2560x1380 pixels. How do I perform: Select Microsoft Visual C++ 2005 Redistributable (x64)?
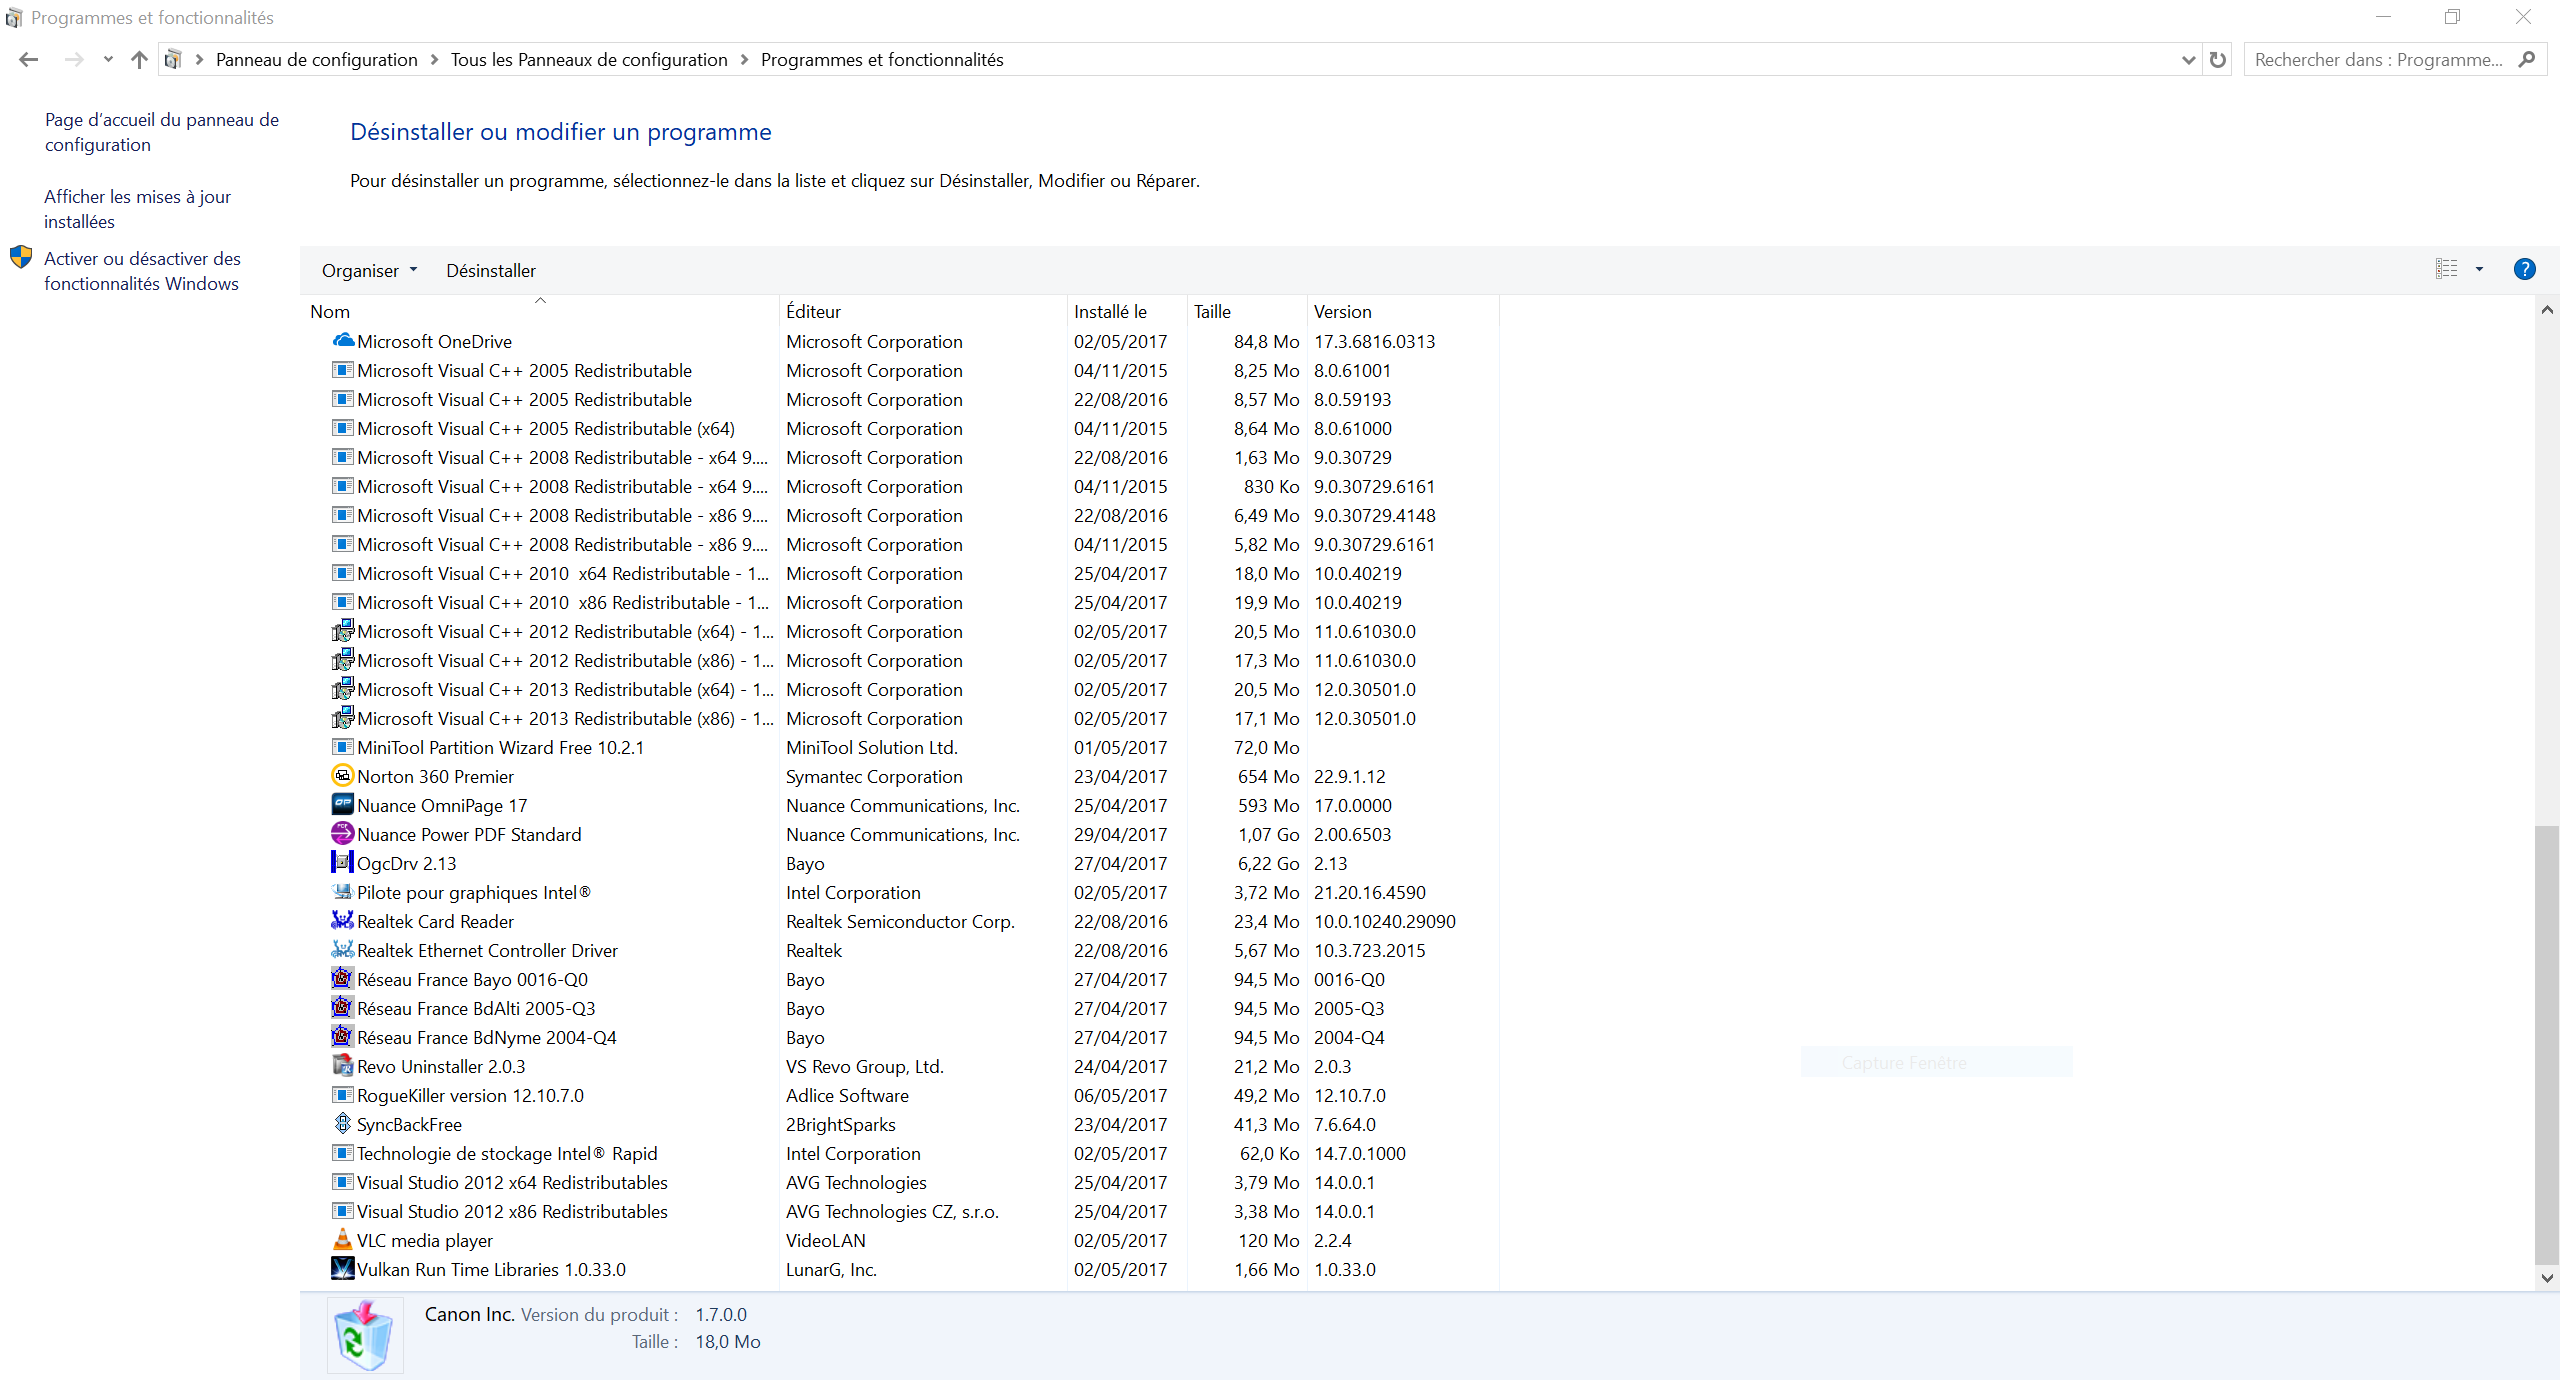(x=900, y=428)
